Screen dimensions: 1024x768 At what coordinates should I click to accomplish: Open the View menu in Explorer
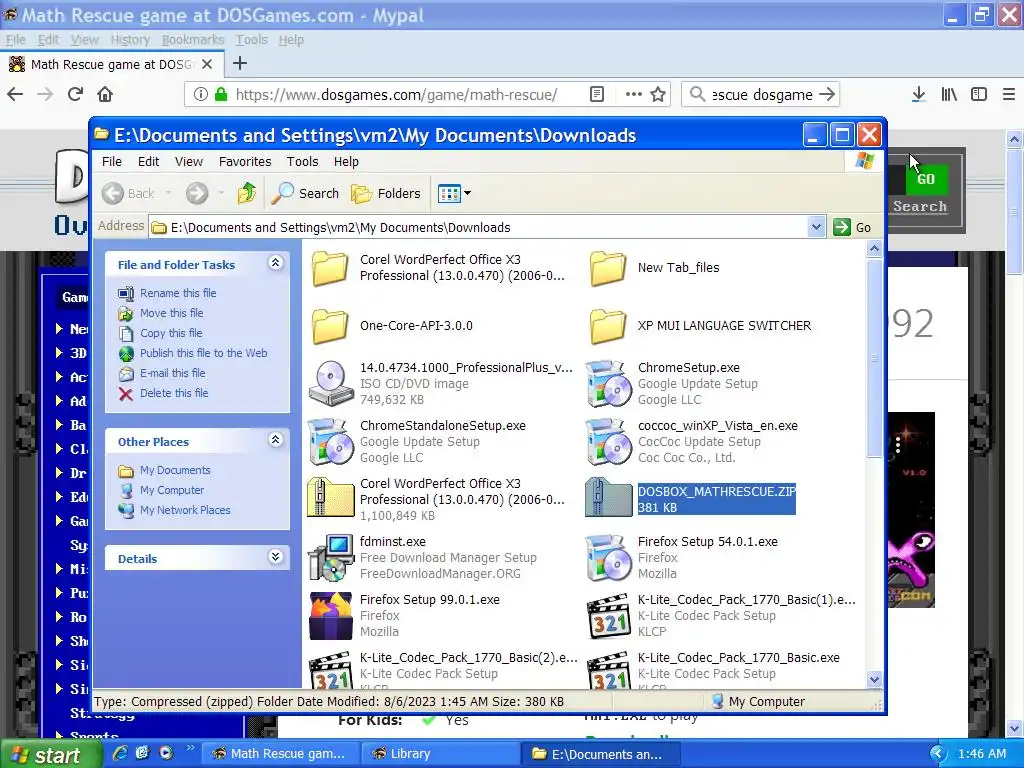(189, 161)
